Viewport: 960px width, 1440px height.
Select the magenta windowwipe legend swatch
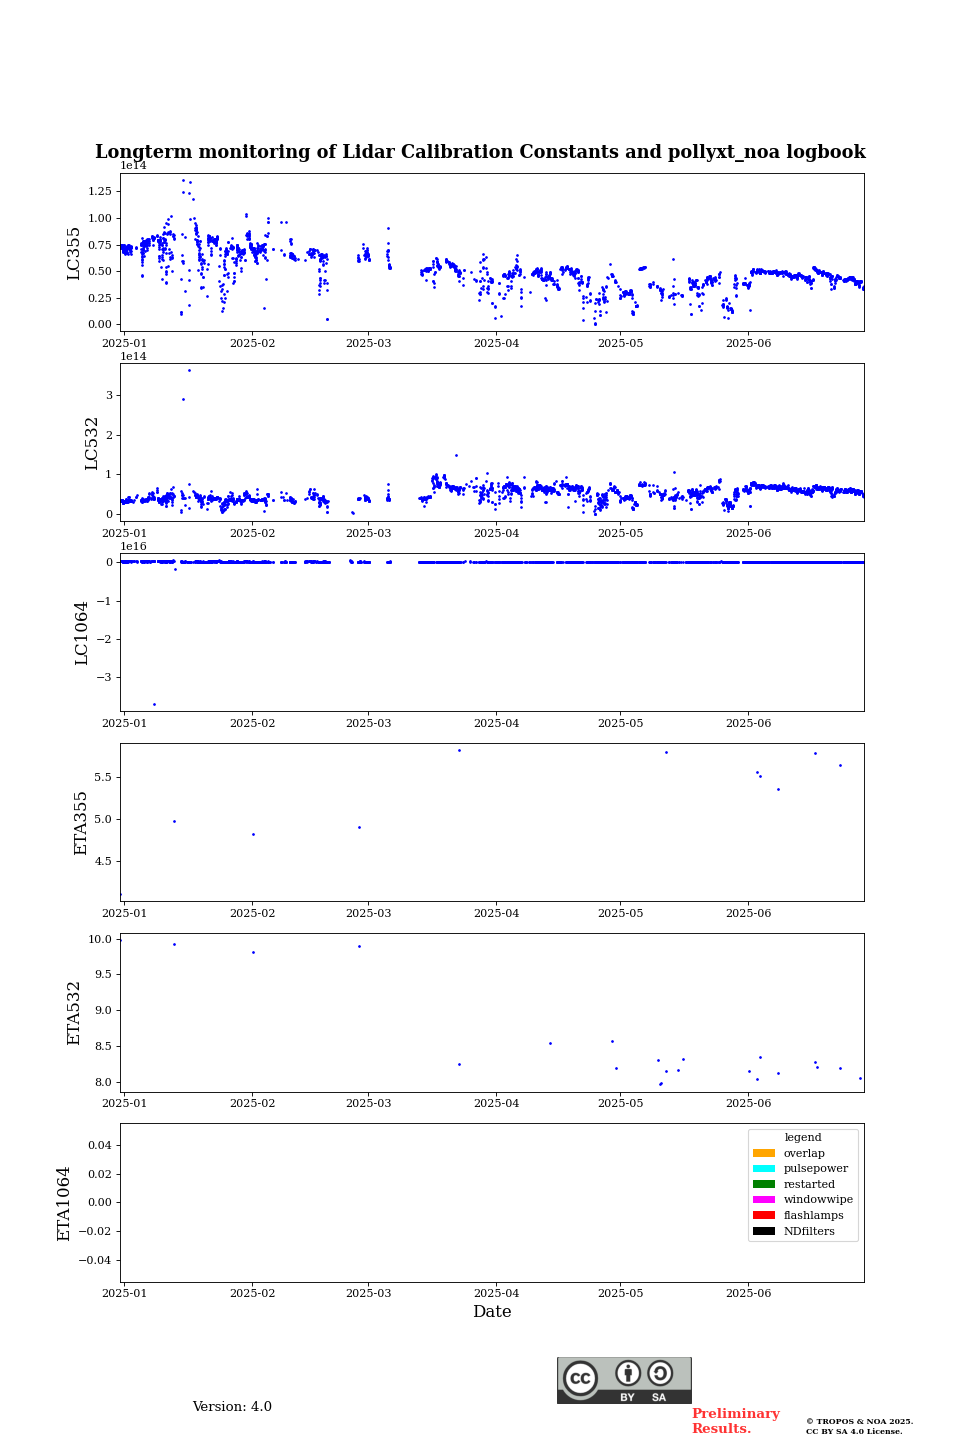(x=764, y=1200)
